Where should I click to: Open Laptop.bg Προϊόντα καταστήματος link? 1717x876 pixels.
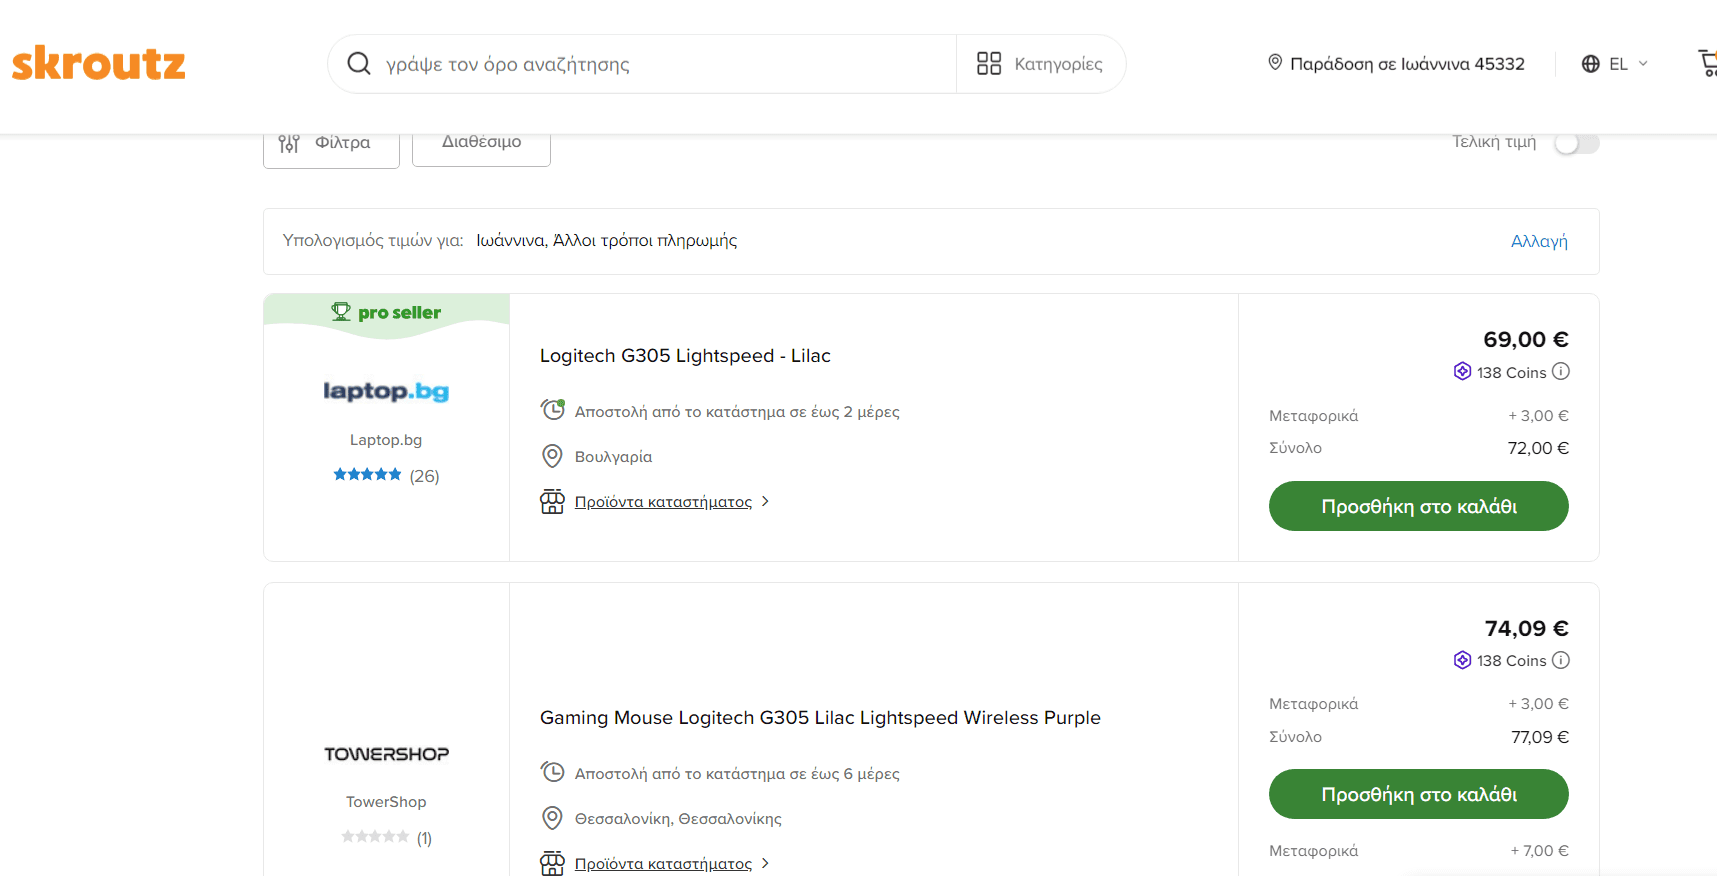coord(663,502)
